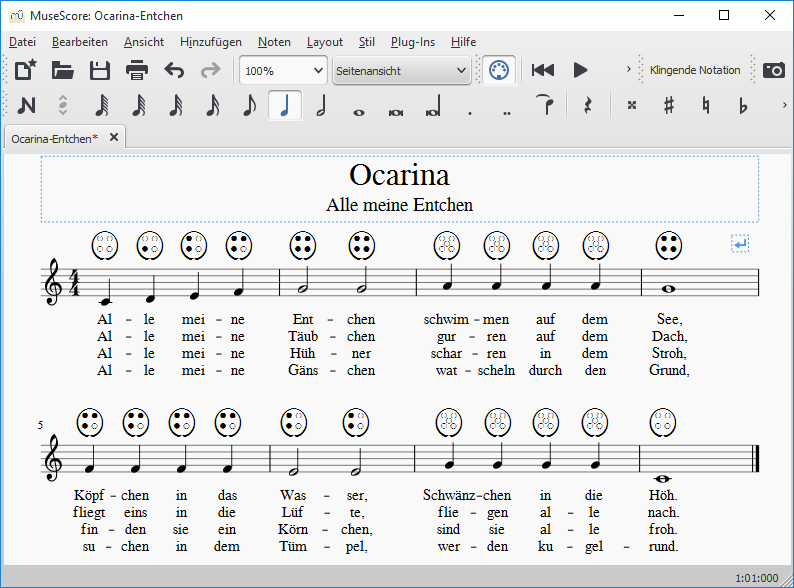The width and height of the screenshot is (794, 588).
Task: Close the Ocarina-Entchen tab
Action: pos(114,137)
